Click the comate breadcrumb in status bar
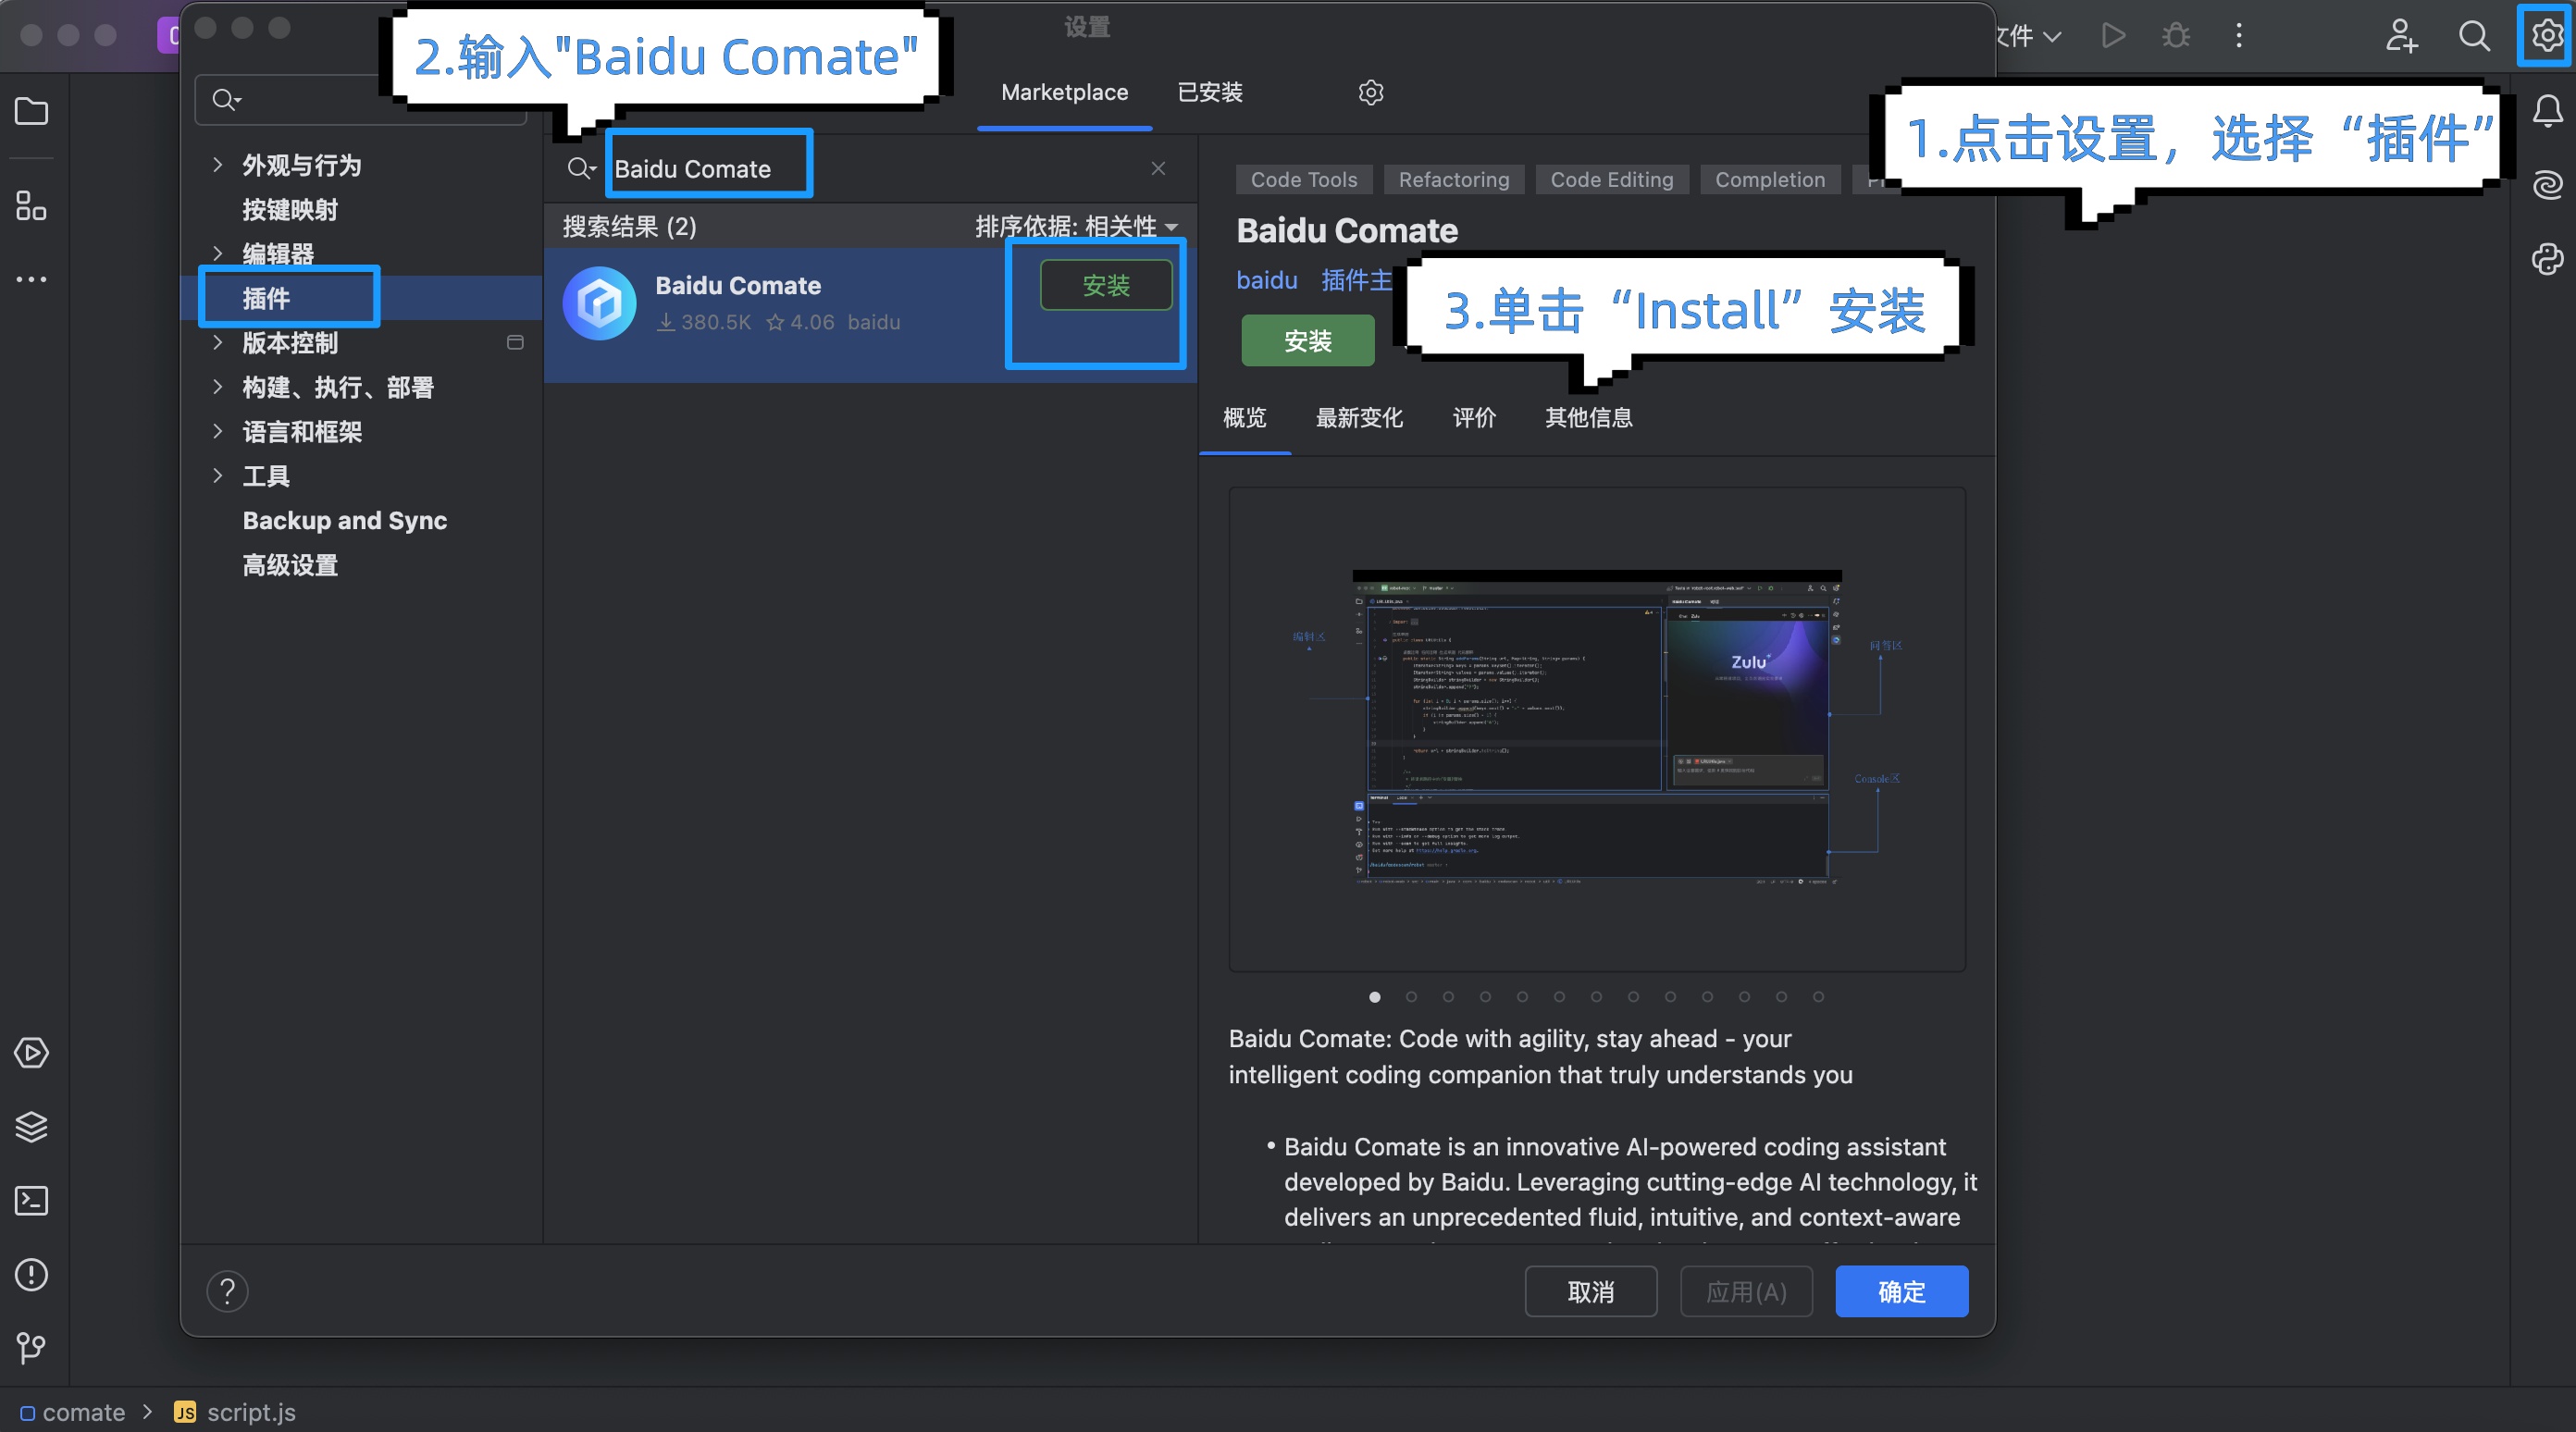The height and width of the screenshot is (1432, 2576). [72, 1412]
